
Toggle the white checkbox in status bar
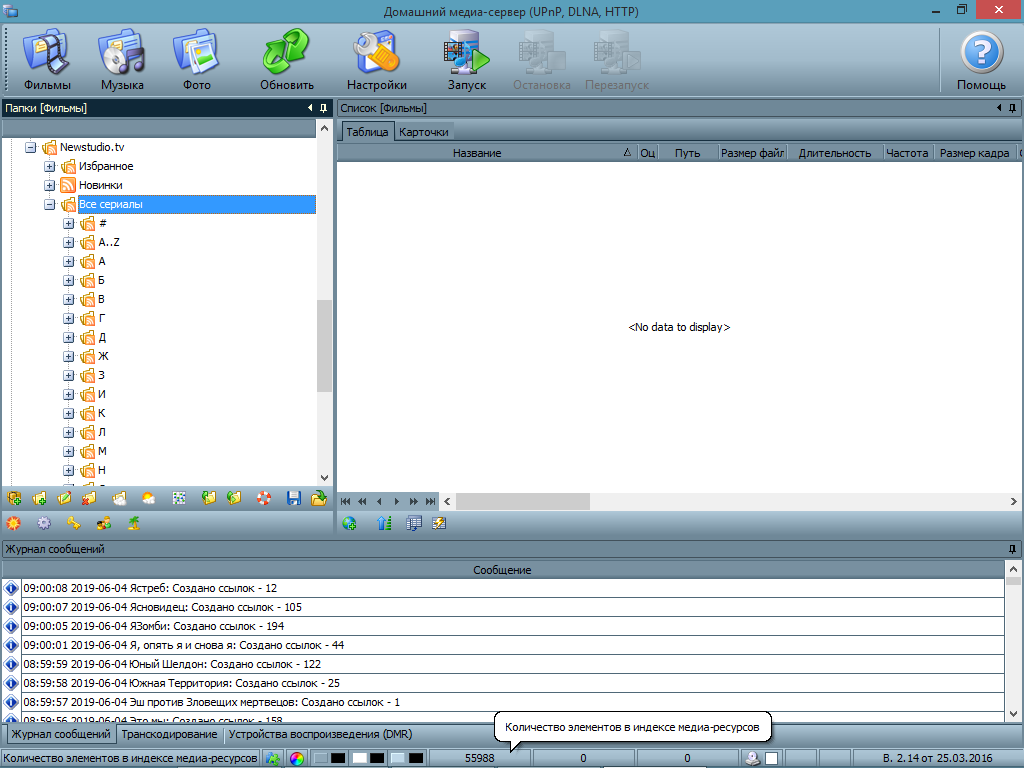point(771,758)
